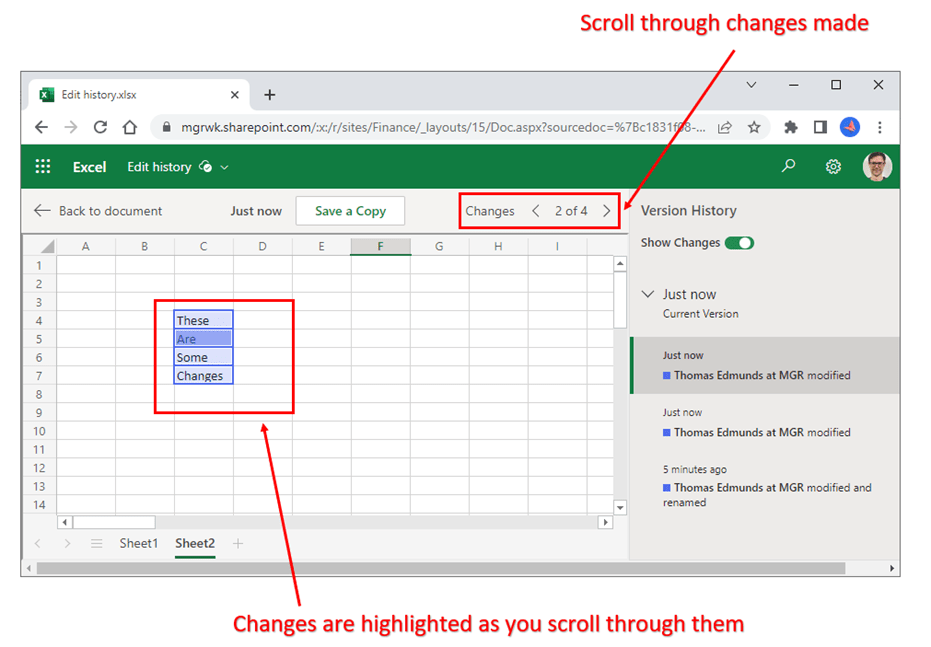Go to the previous change arrow
This screenshot has height=647, width=931.
[x=536, y=211]
